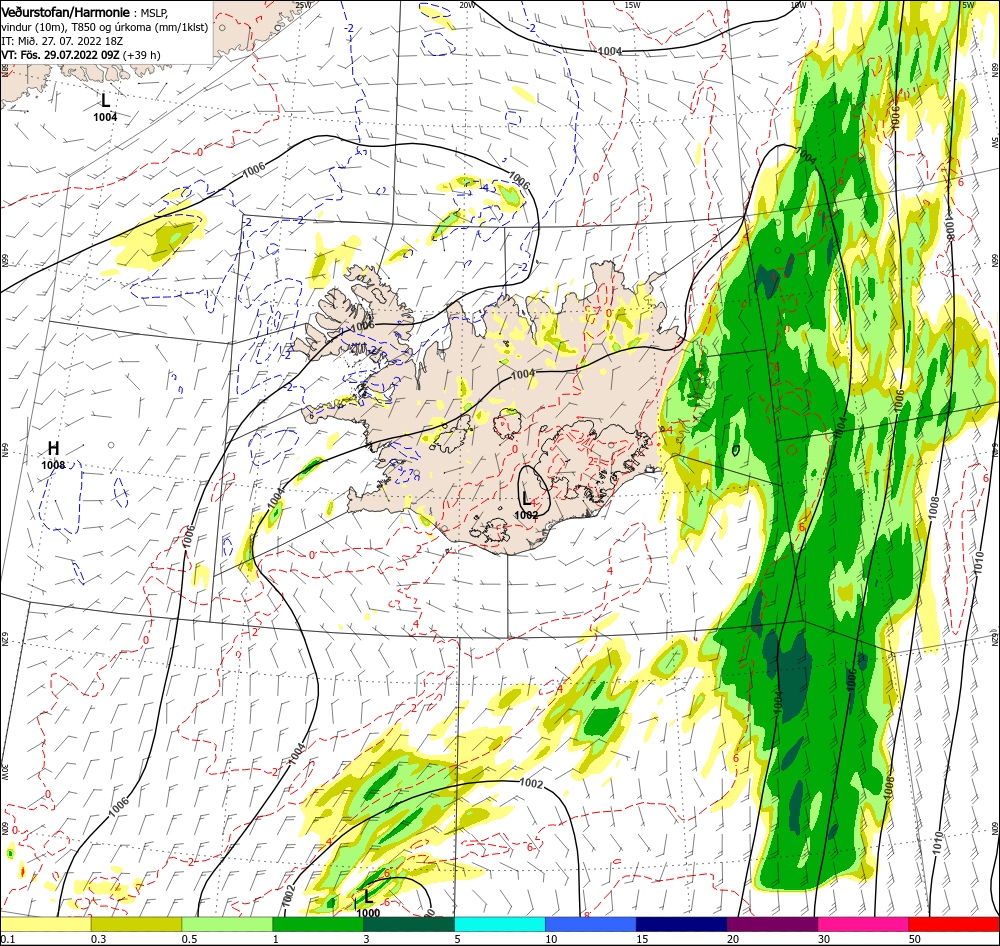Screen dimensions: 1000x946
Task: Click the yellow 0.1 mm legend swatch
Action: click(45, 925)
